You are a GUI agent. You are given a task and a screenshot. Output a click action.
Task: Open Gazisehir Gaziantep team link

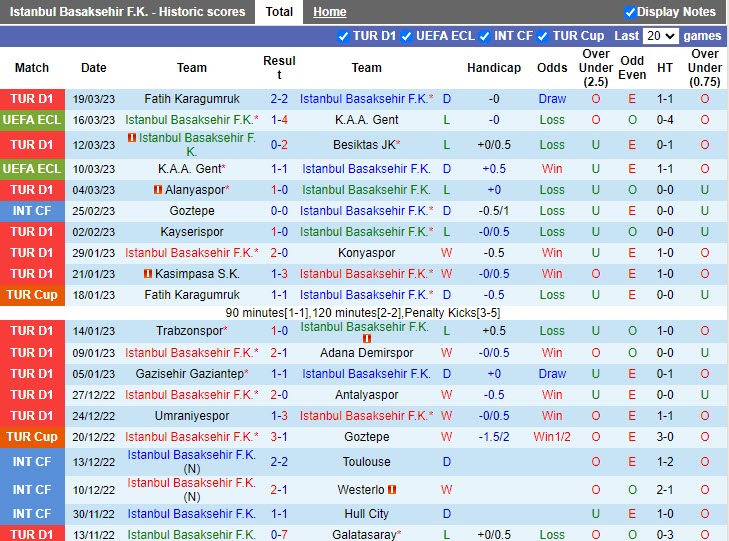pyautogui.click(x=192, y=374)
